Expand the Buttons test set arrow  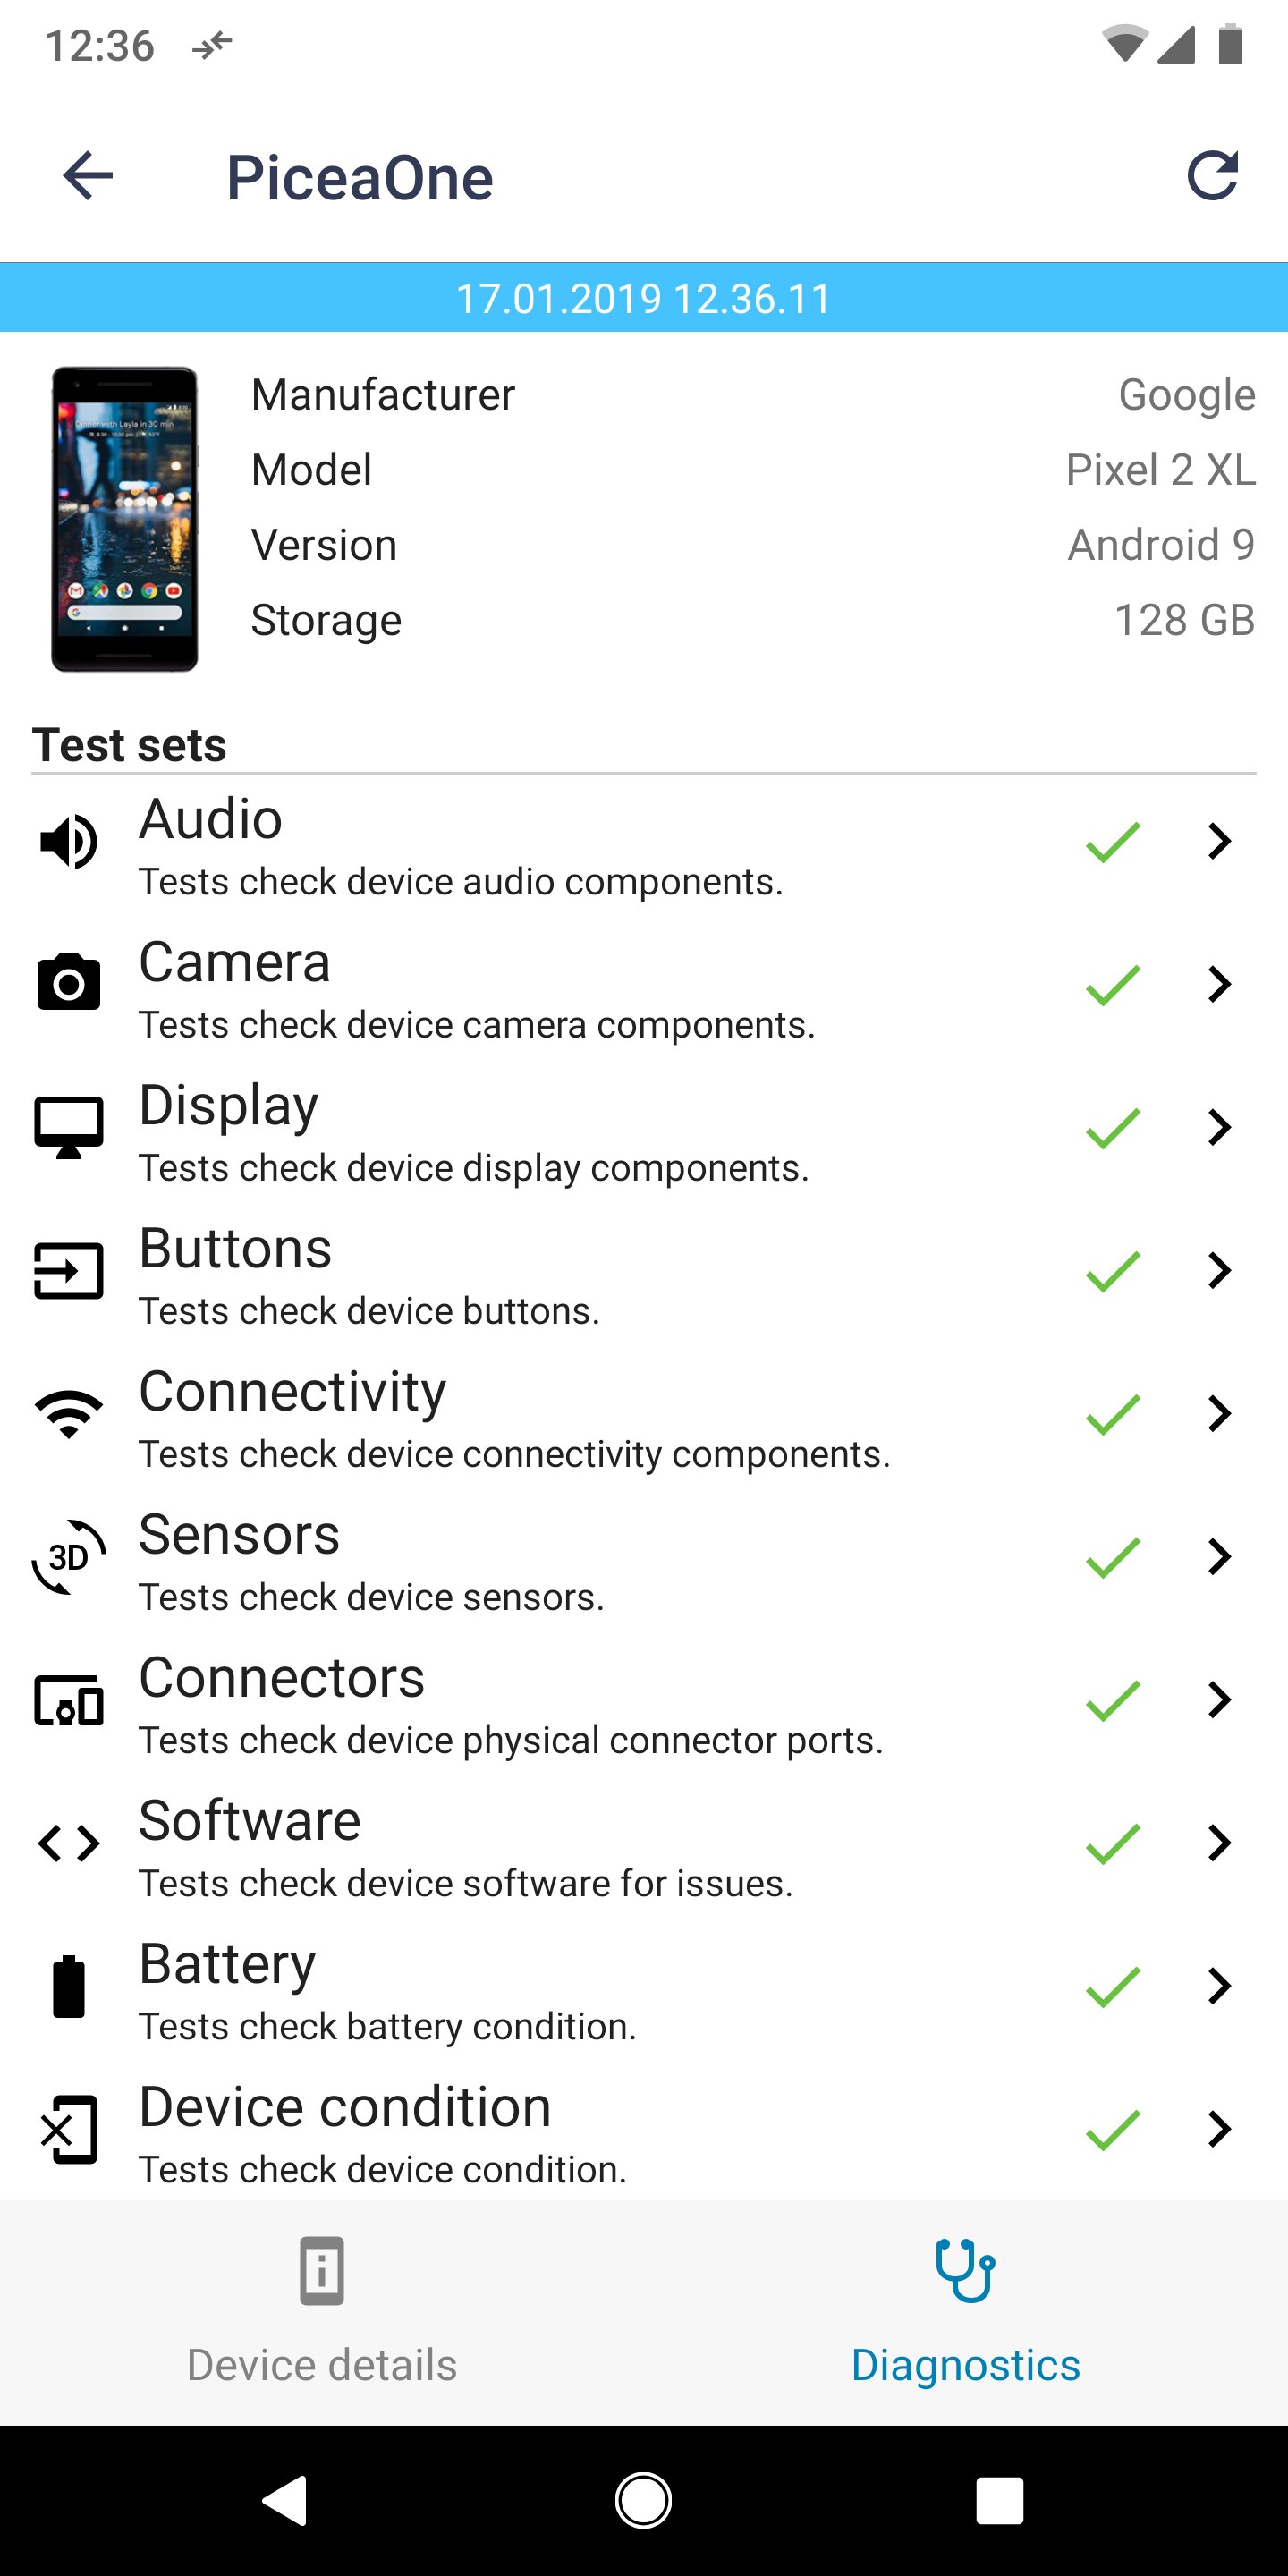pyautogui.click(x=1218, y=1271)
